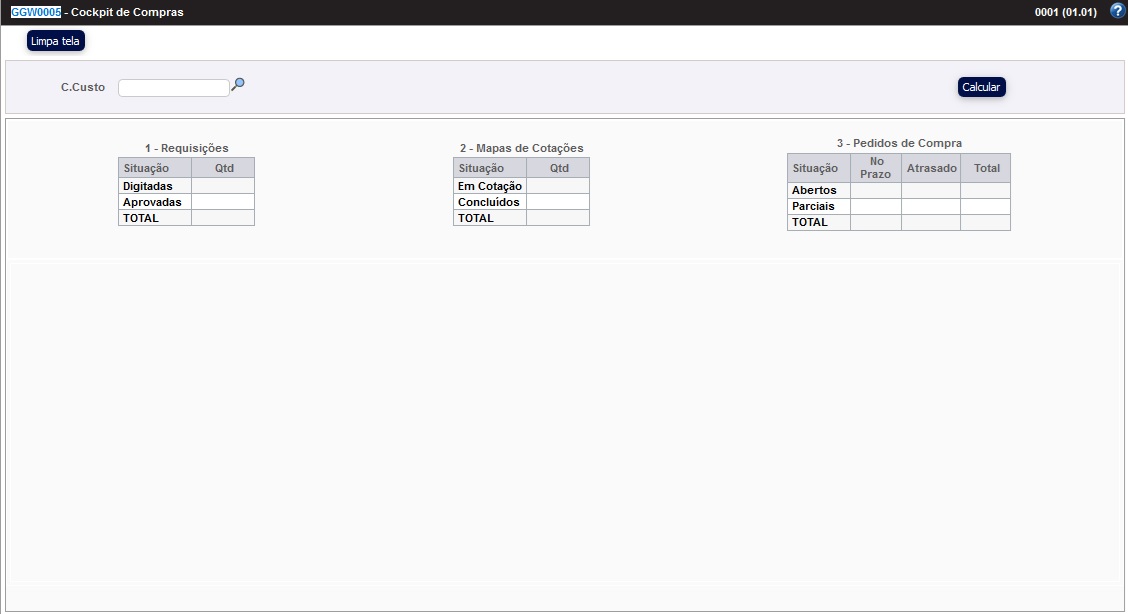Click the help question mark icon

[1117, 12]
